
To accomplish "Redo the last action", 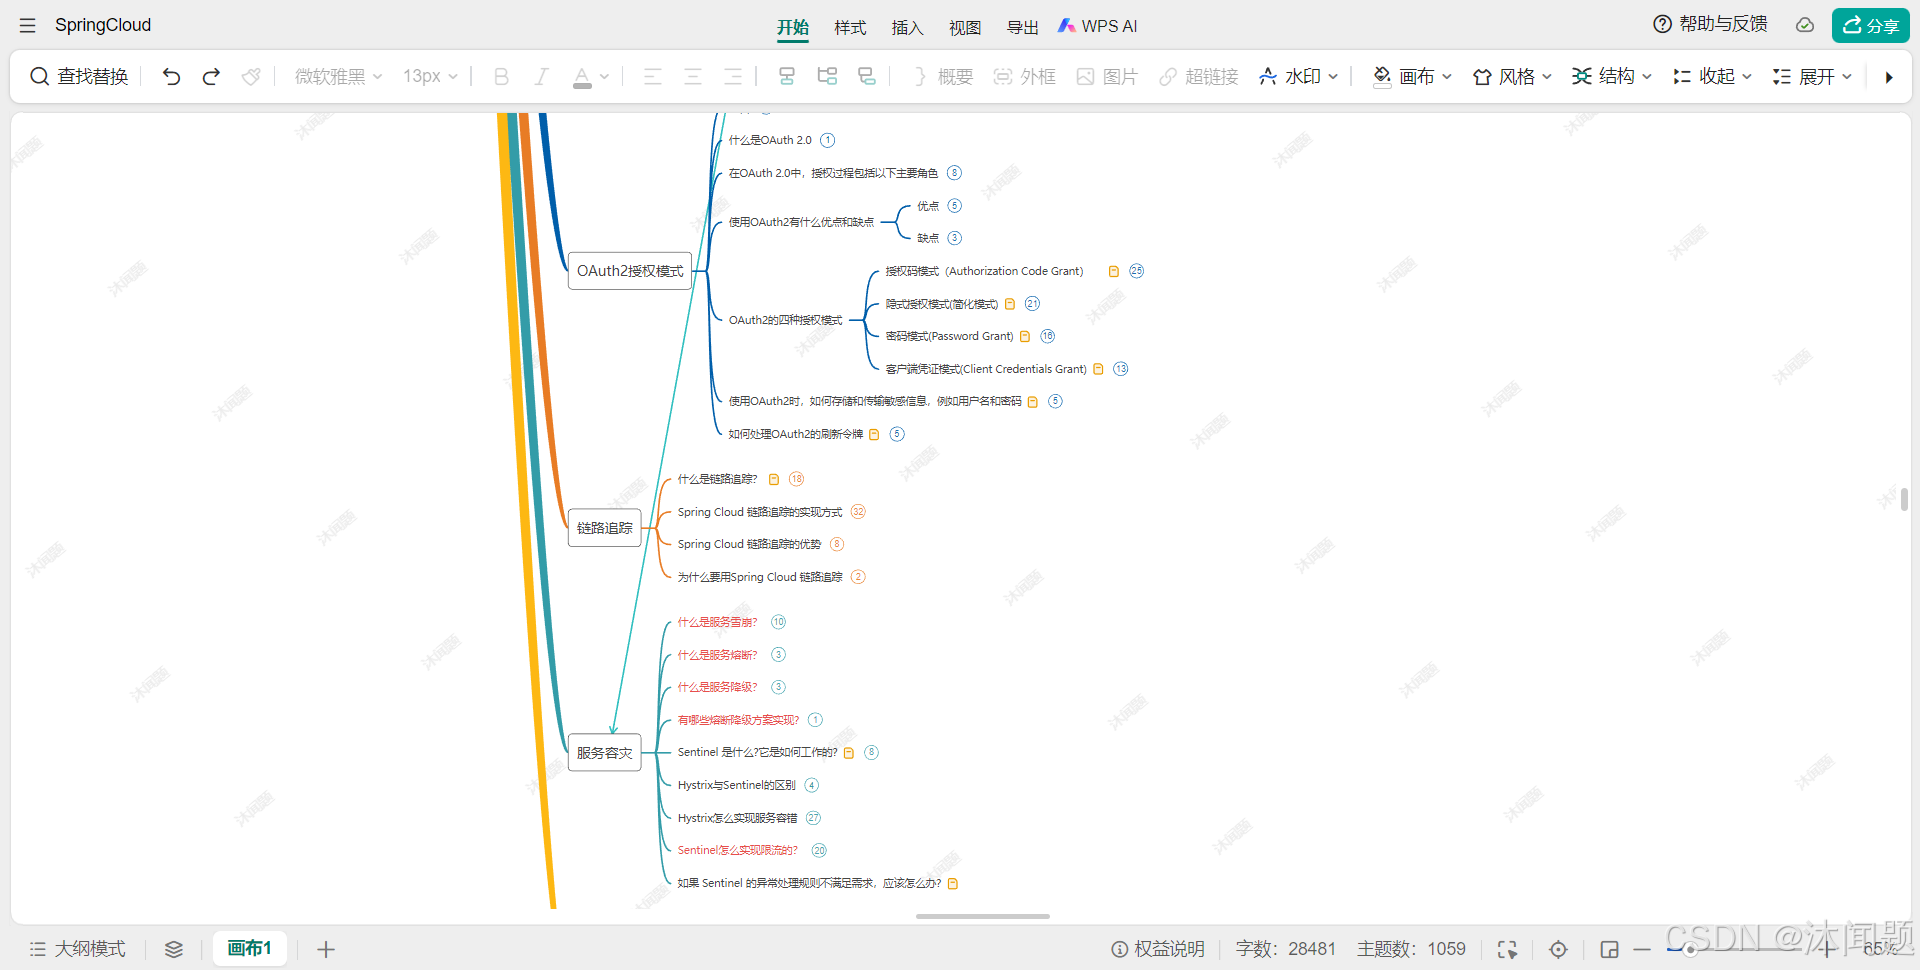I will [211, 77].
